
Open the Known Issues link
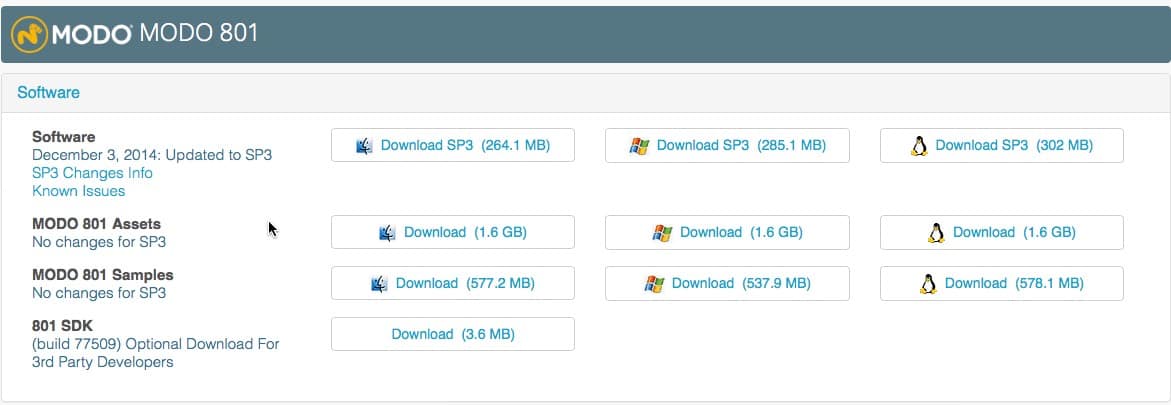tap(79, 191)
